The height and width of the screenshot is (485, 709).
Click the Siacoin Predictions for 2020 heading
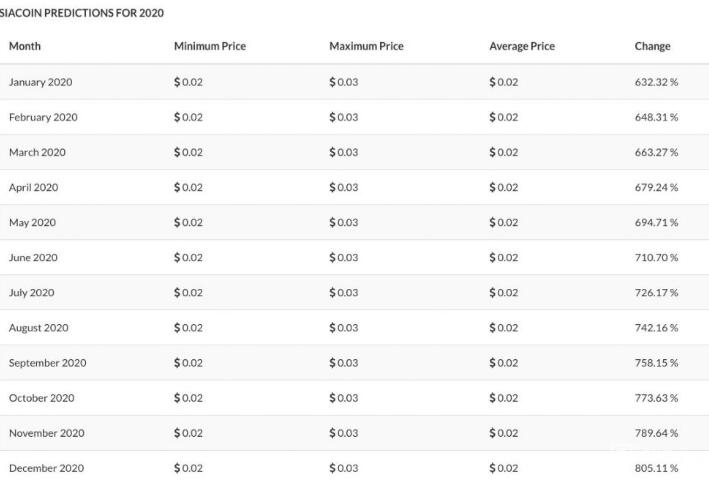[x=82, y=13]
